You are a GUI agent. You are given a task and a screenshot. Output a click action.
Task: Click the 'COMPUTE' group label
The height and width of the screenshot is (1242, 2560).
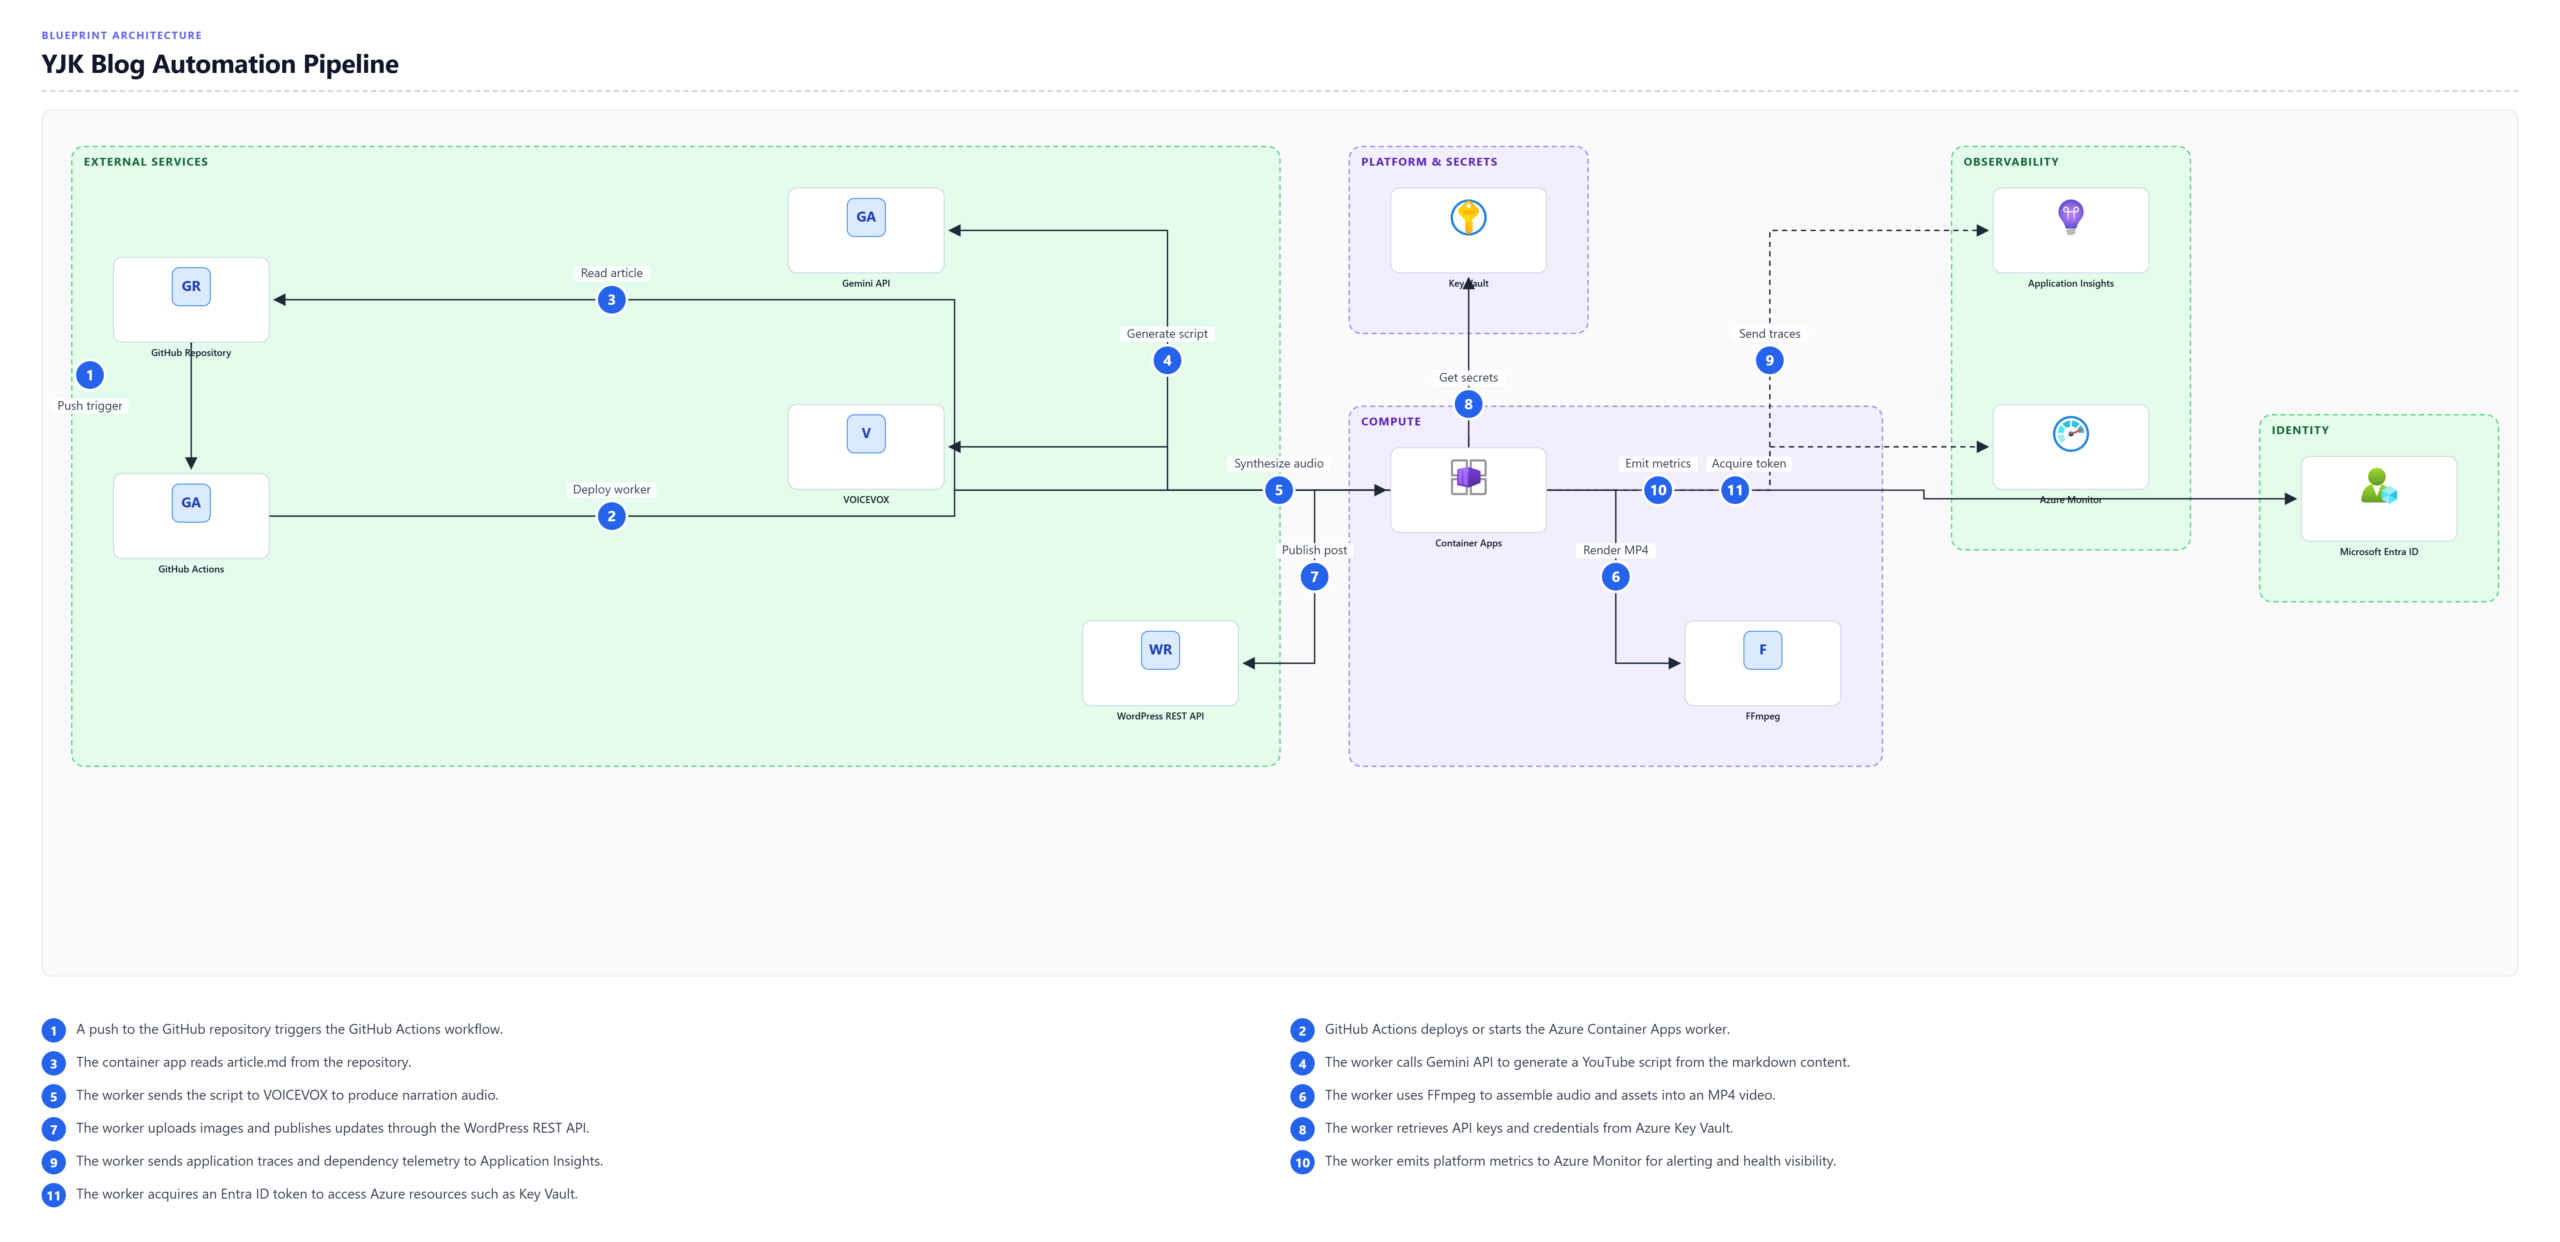click(1390, 422)
